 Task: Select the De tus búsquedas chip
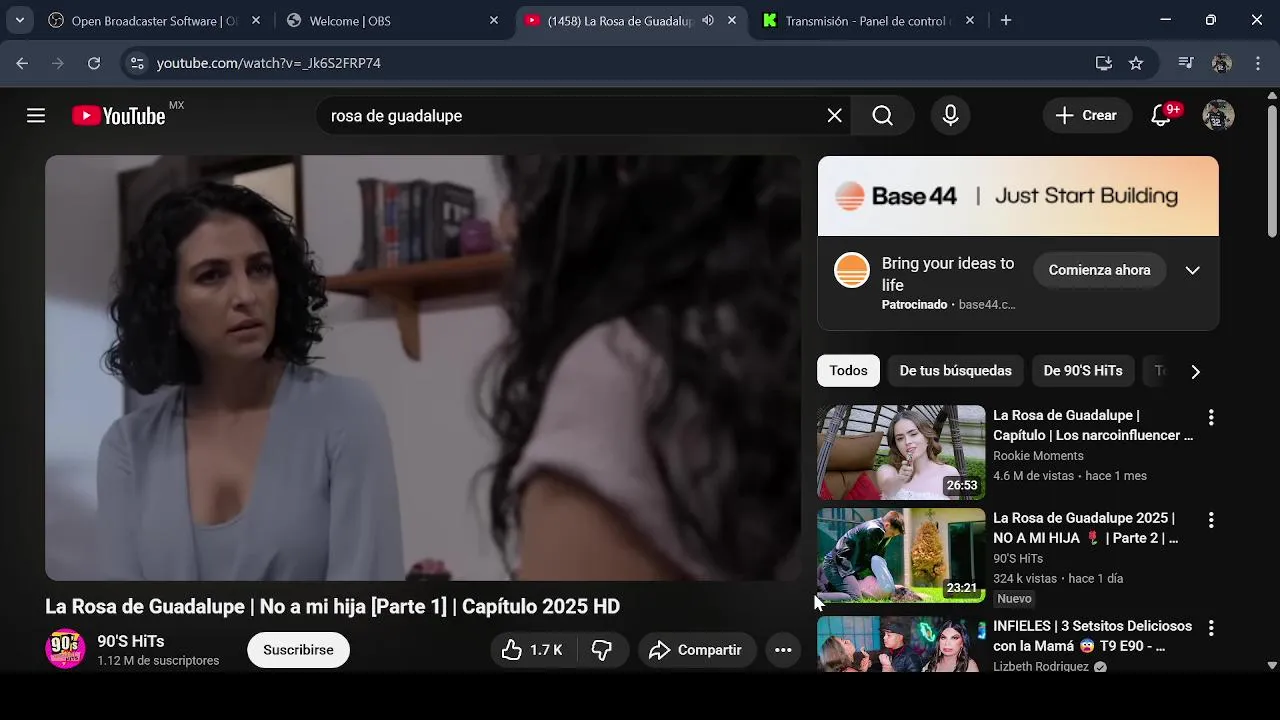[955, 371]
